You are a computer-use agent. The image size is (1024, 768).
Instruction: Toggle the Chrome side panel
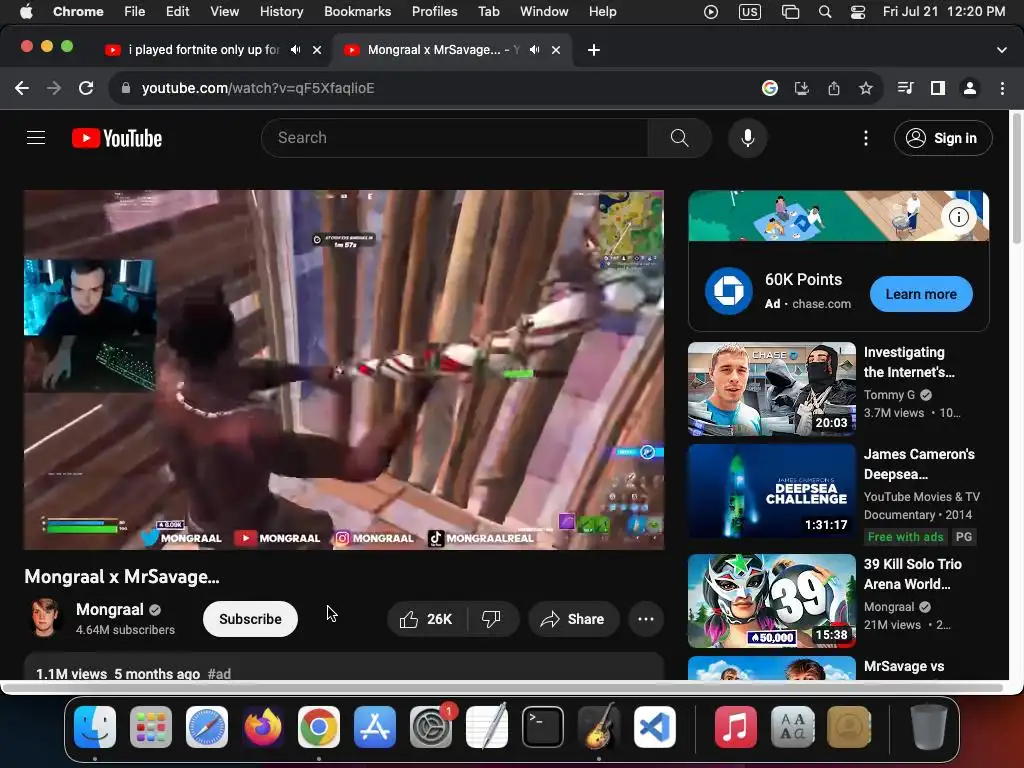[938, 88]
